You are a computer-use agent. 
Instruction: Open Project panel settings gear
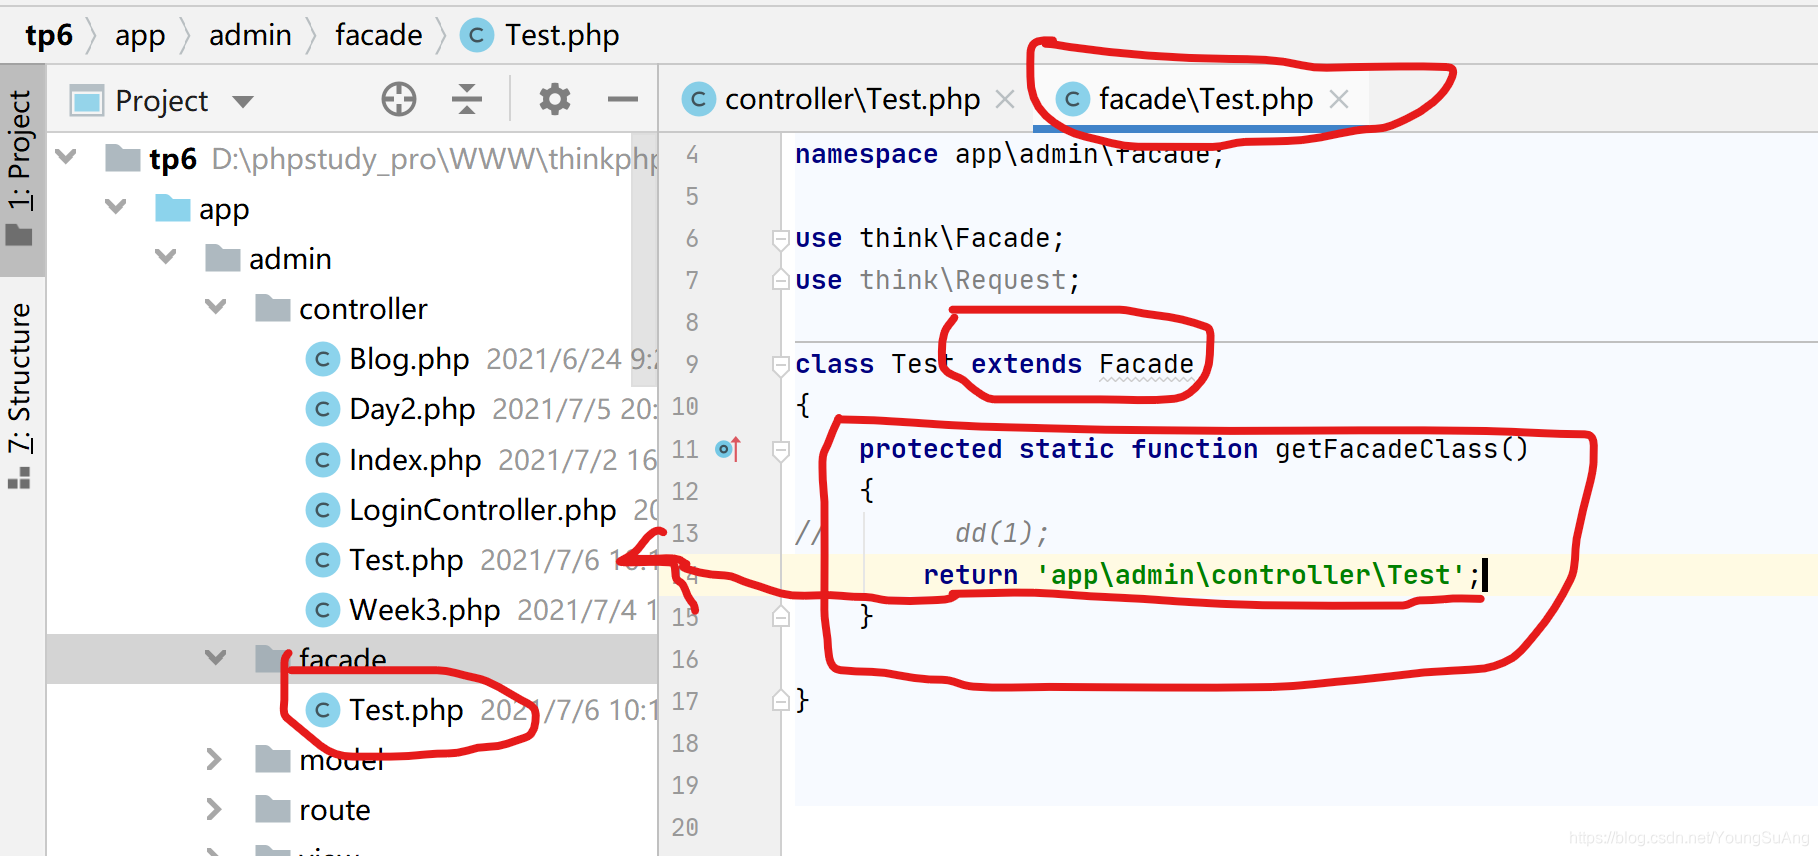[x=554, y=99]
